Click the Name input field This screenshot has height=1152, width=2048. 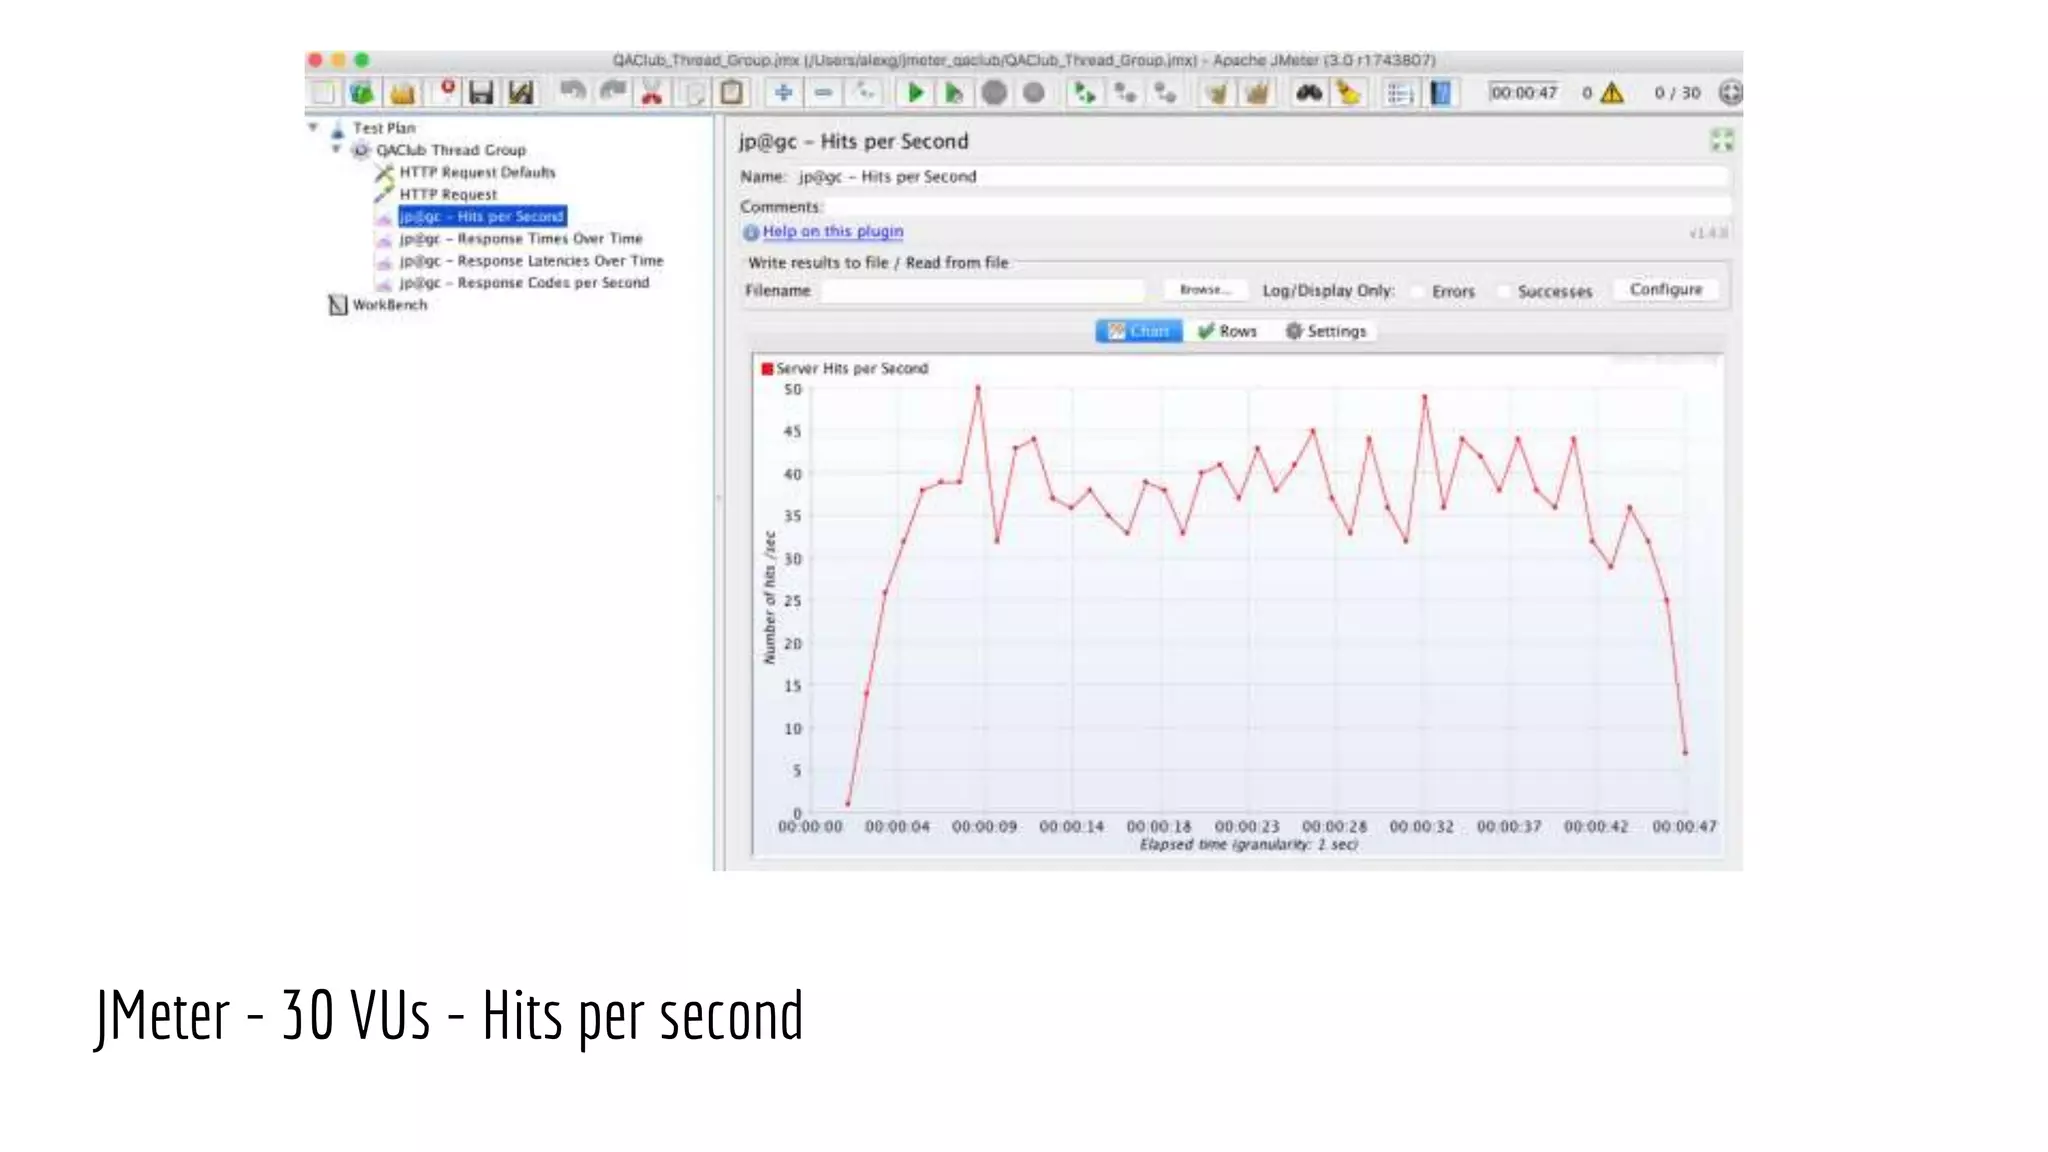coord(1262,177)
